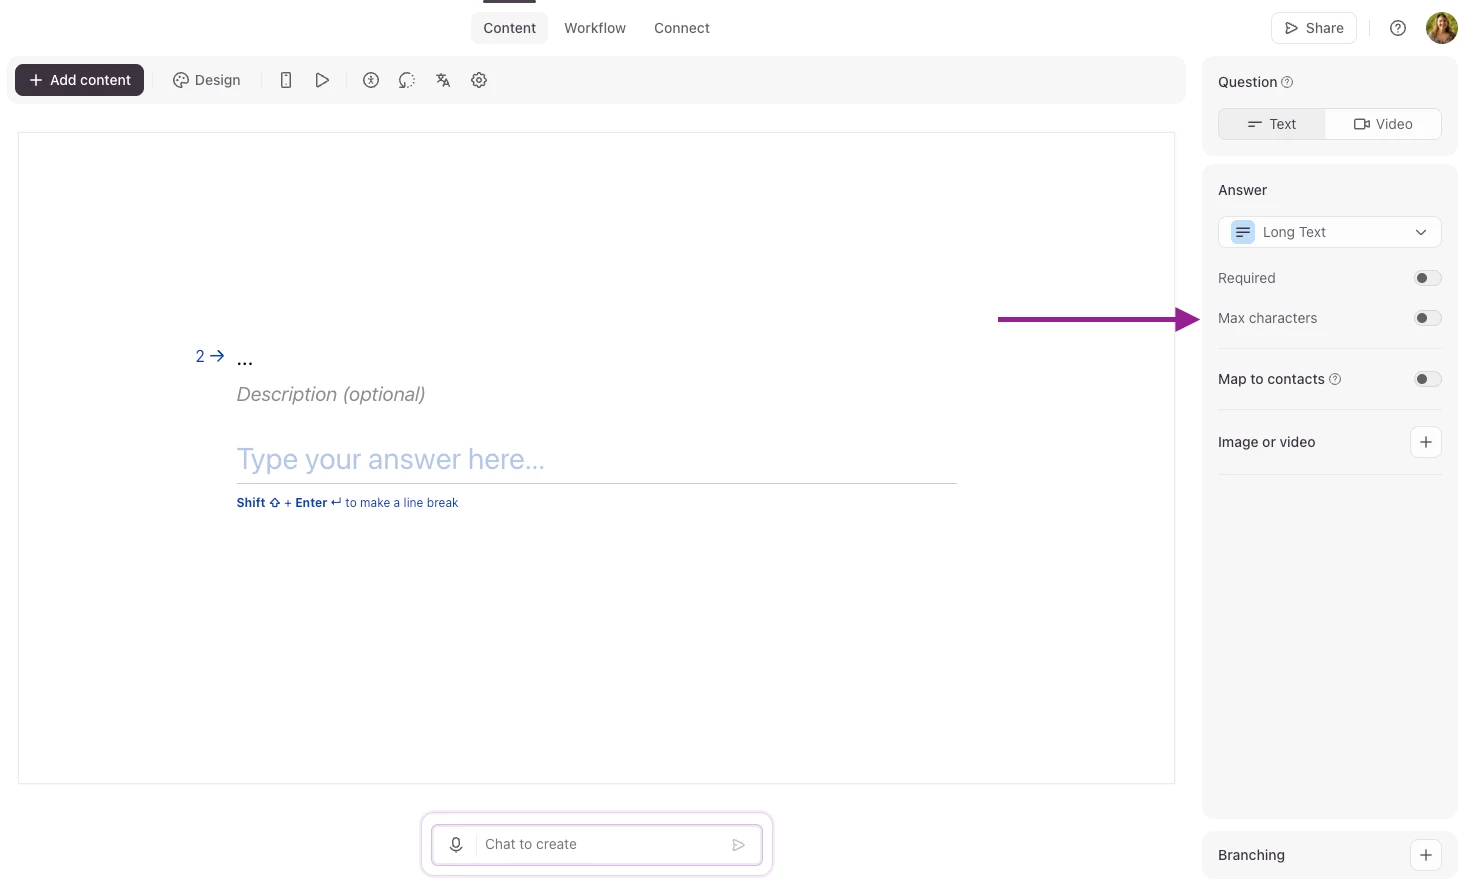Toggle the Required switch

click(x=1428, y=278)
